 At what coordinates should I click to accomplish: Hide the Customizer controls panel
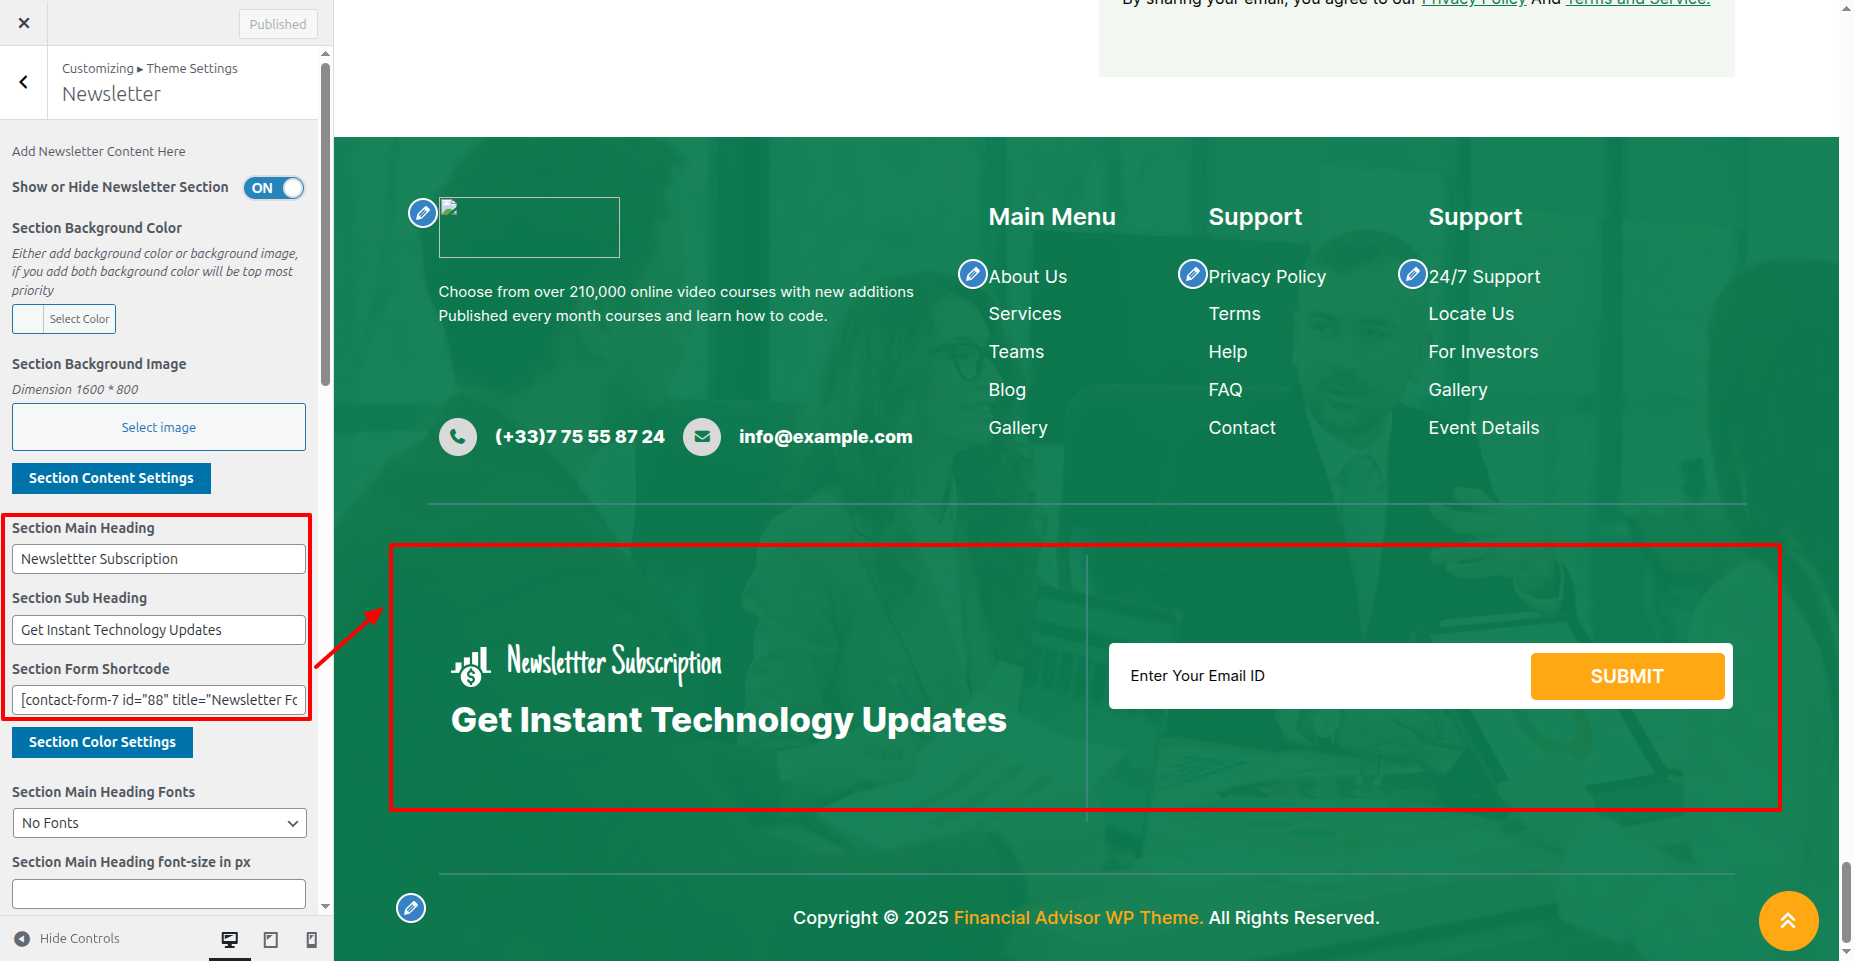click(67, 939)
